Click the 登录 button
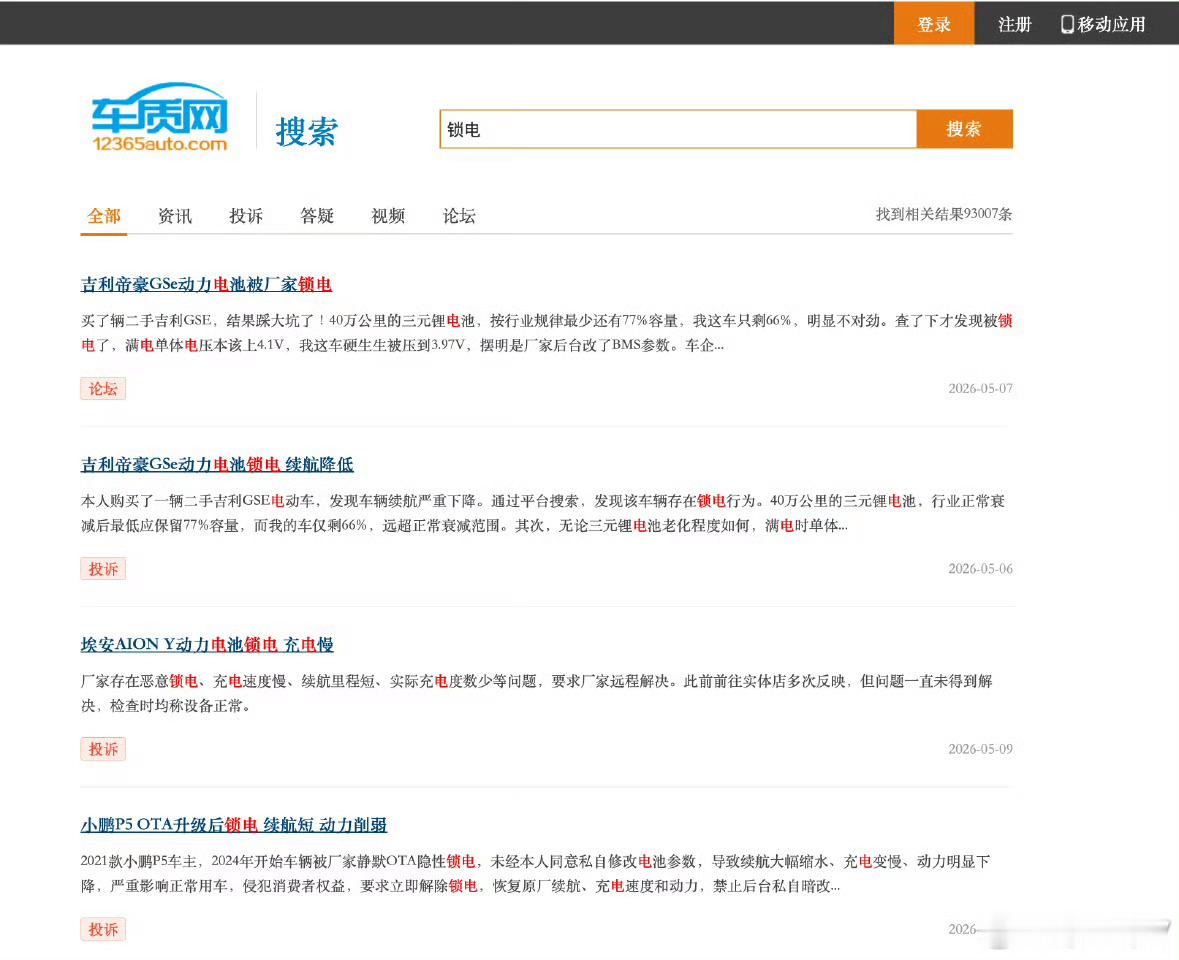 click(934, 24)
